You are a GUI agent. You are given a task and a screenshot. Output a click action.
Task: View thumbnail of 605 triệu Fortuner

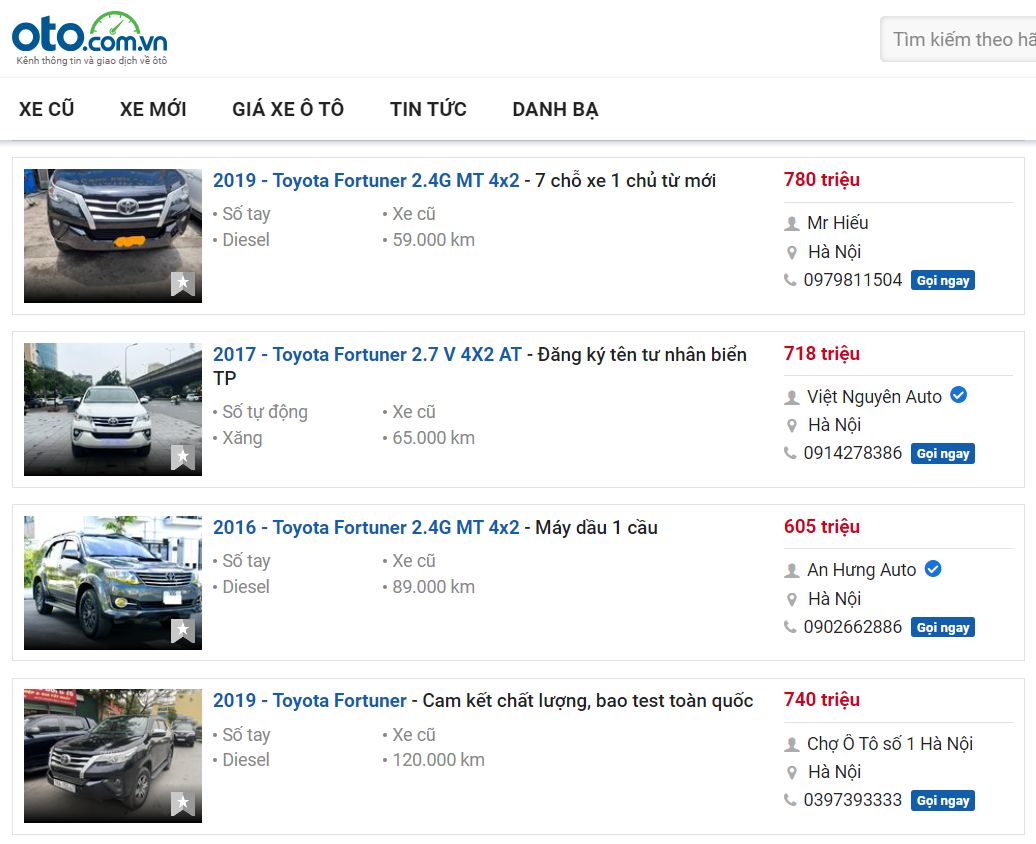click(113, 583)
